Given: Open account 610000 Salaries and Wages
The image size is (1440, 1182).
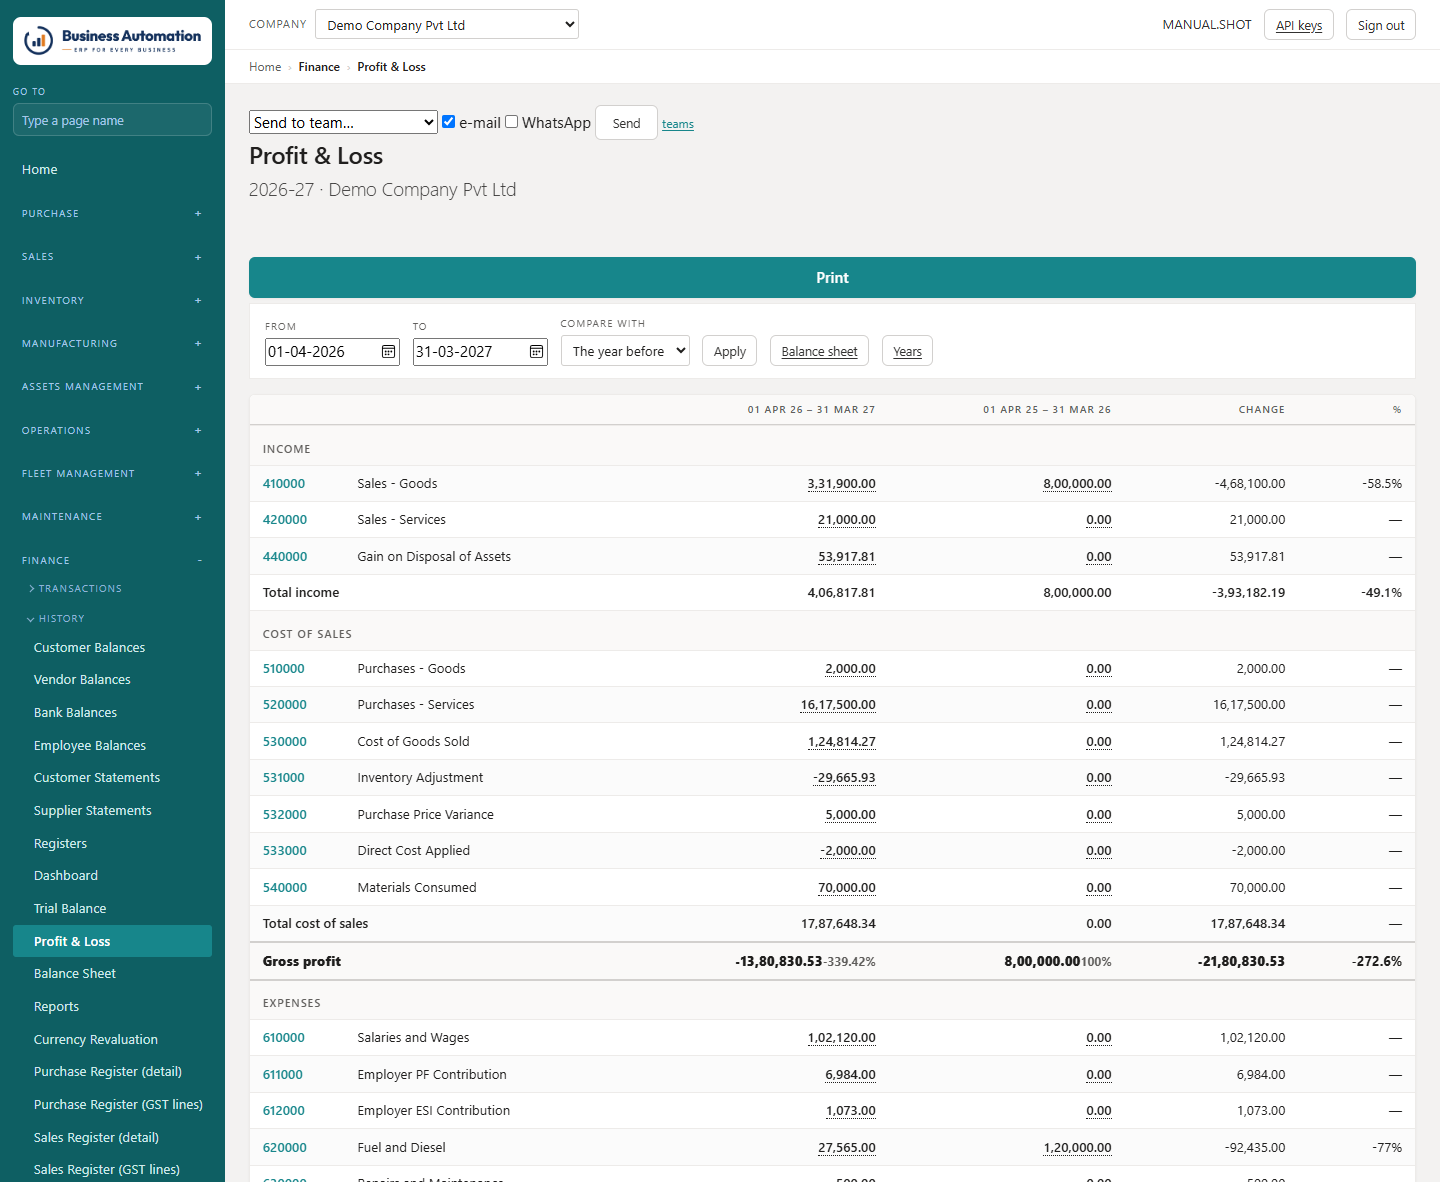Looking at the screenshot, I should [284, 1038].
